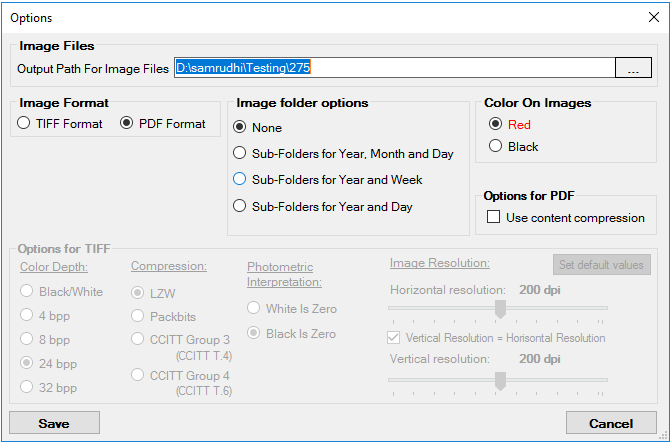The width and height of the screenshot is (670, 444).
Task: Toggle Vertical Resolution = Horizontal Resolution checkbox
Action: 396,338
